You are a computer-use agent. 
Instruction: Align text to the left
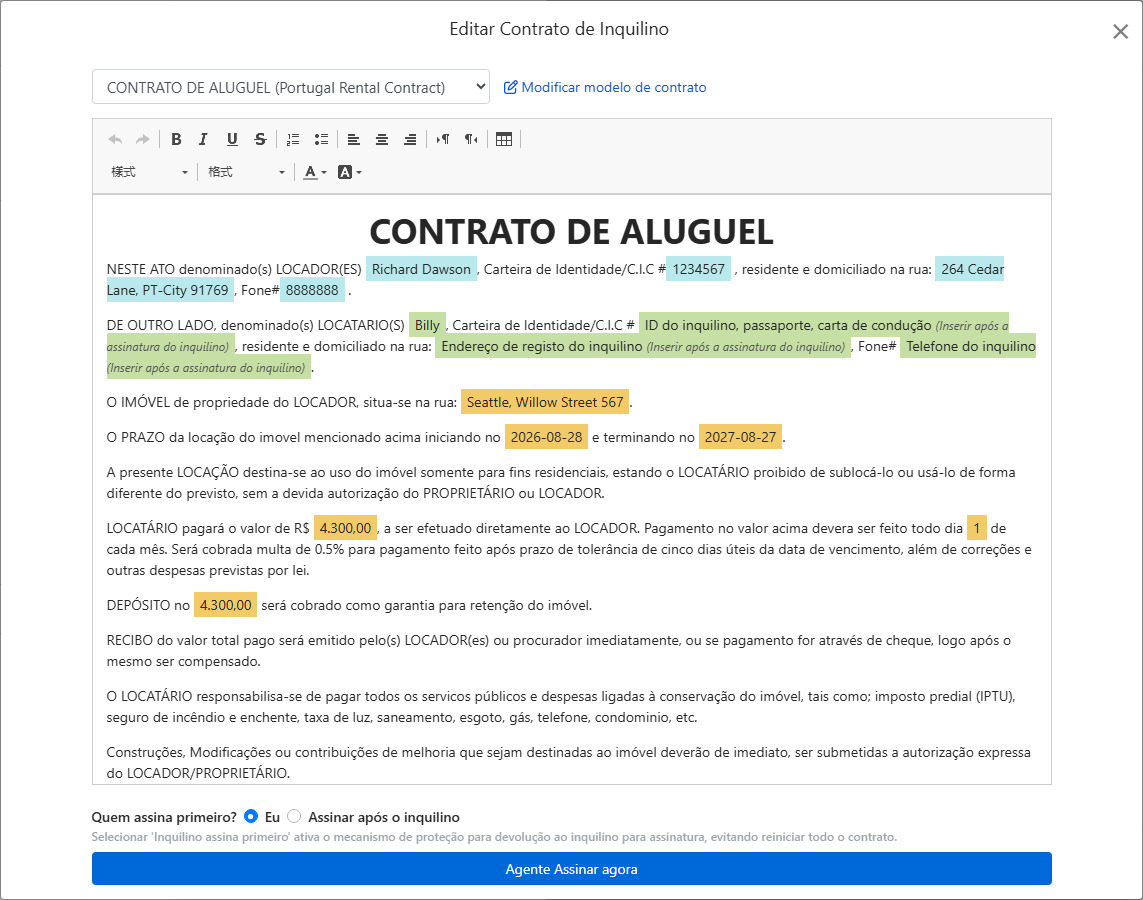pyautogui.click(x=354, y=139)
